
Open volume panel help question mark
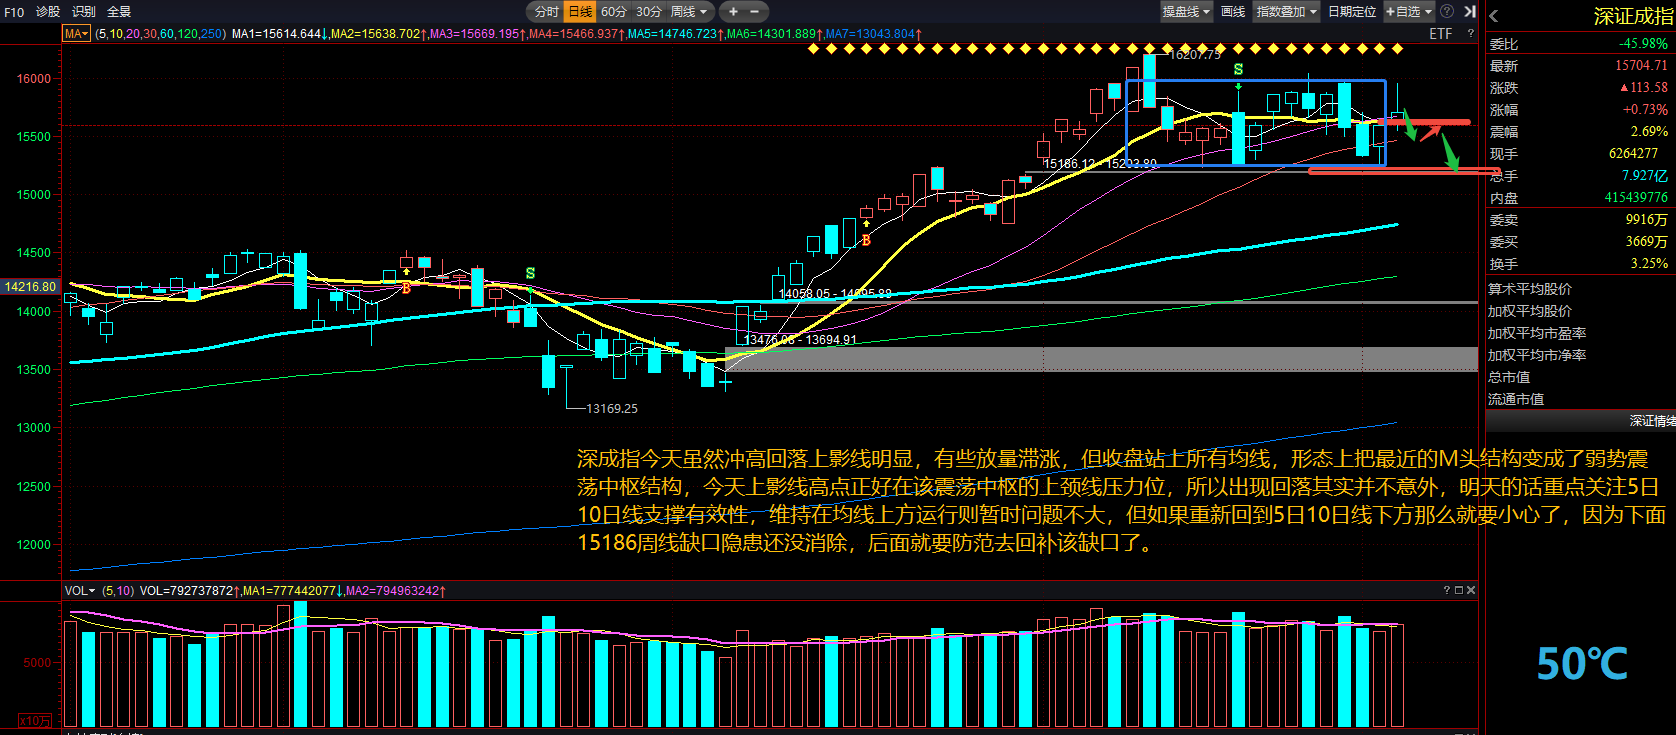(1446, 591)
